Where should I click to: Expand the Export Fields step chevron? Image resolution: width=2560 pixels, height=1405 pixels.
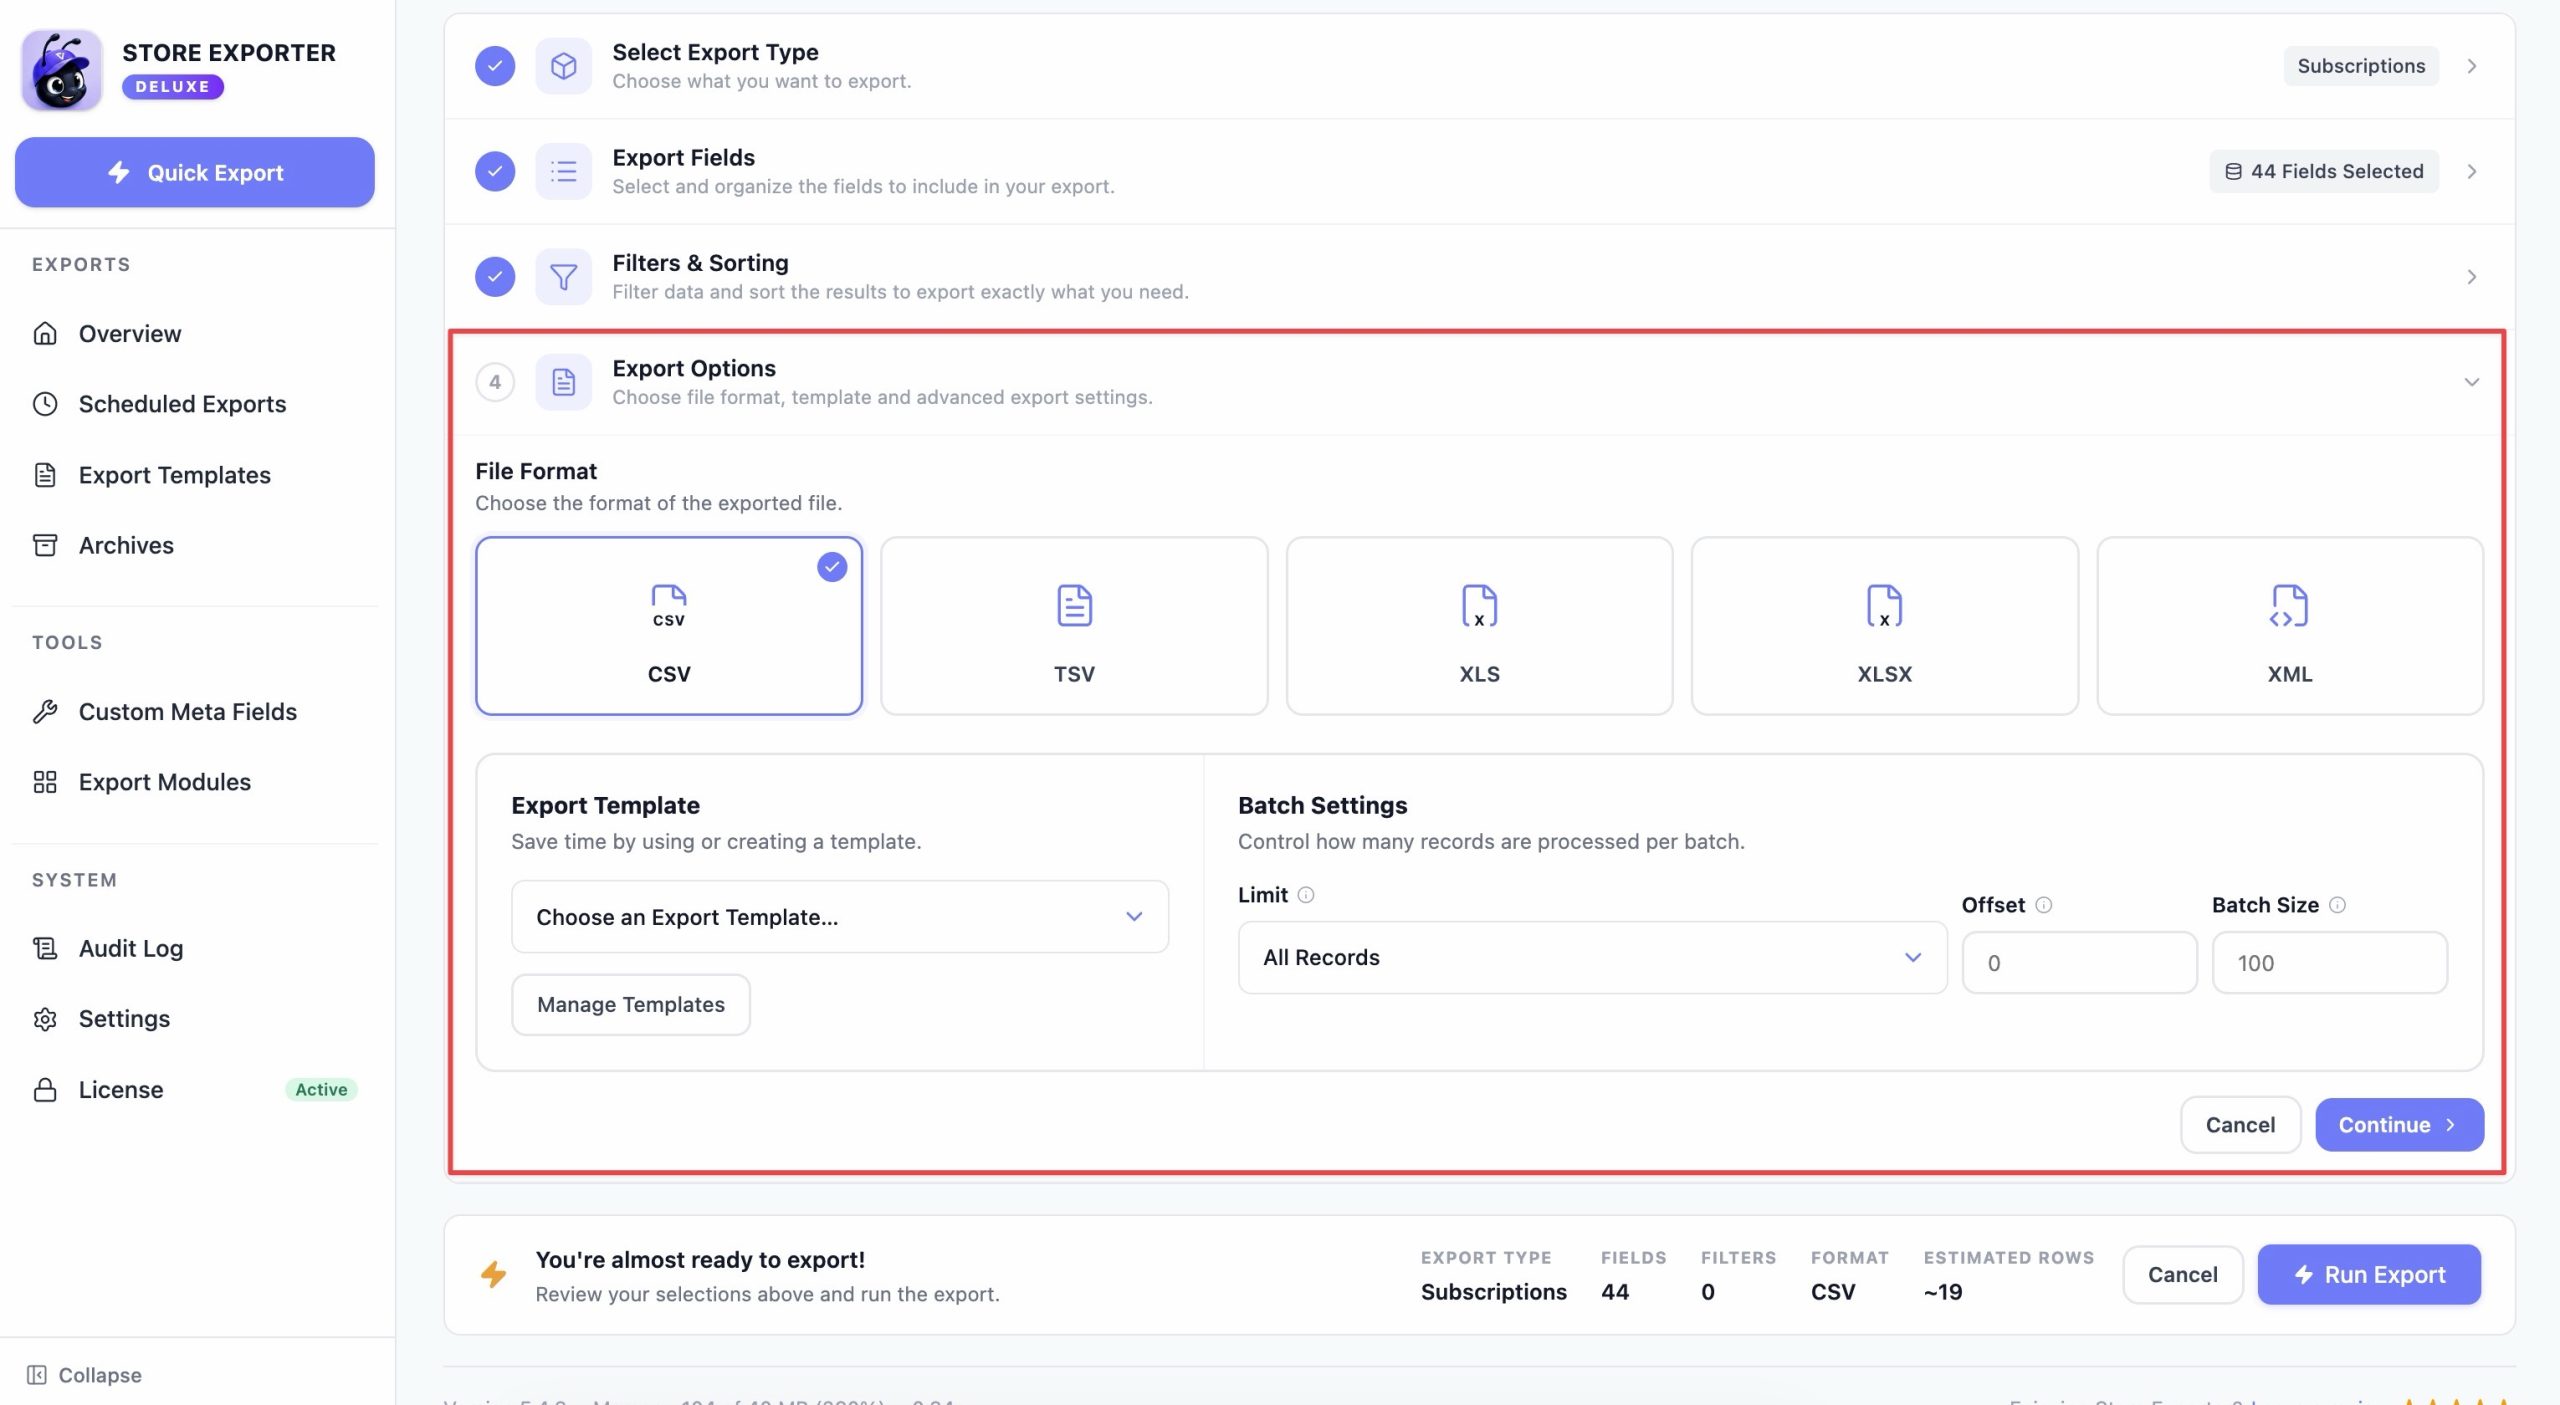2472,171
